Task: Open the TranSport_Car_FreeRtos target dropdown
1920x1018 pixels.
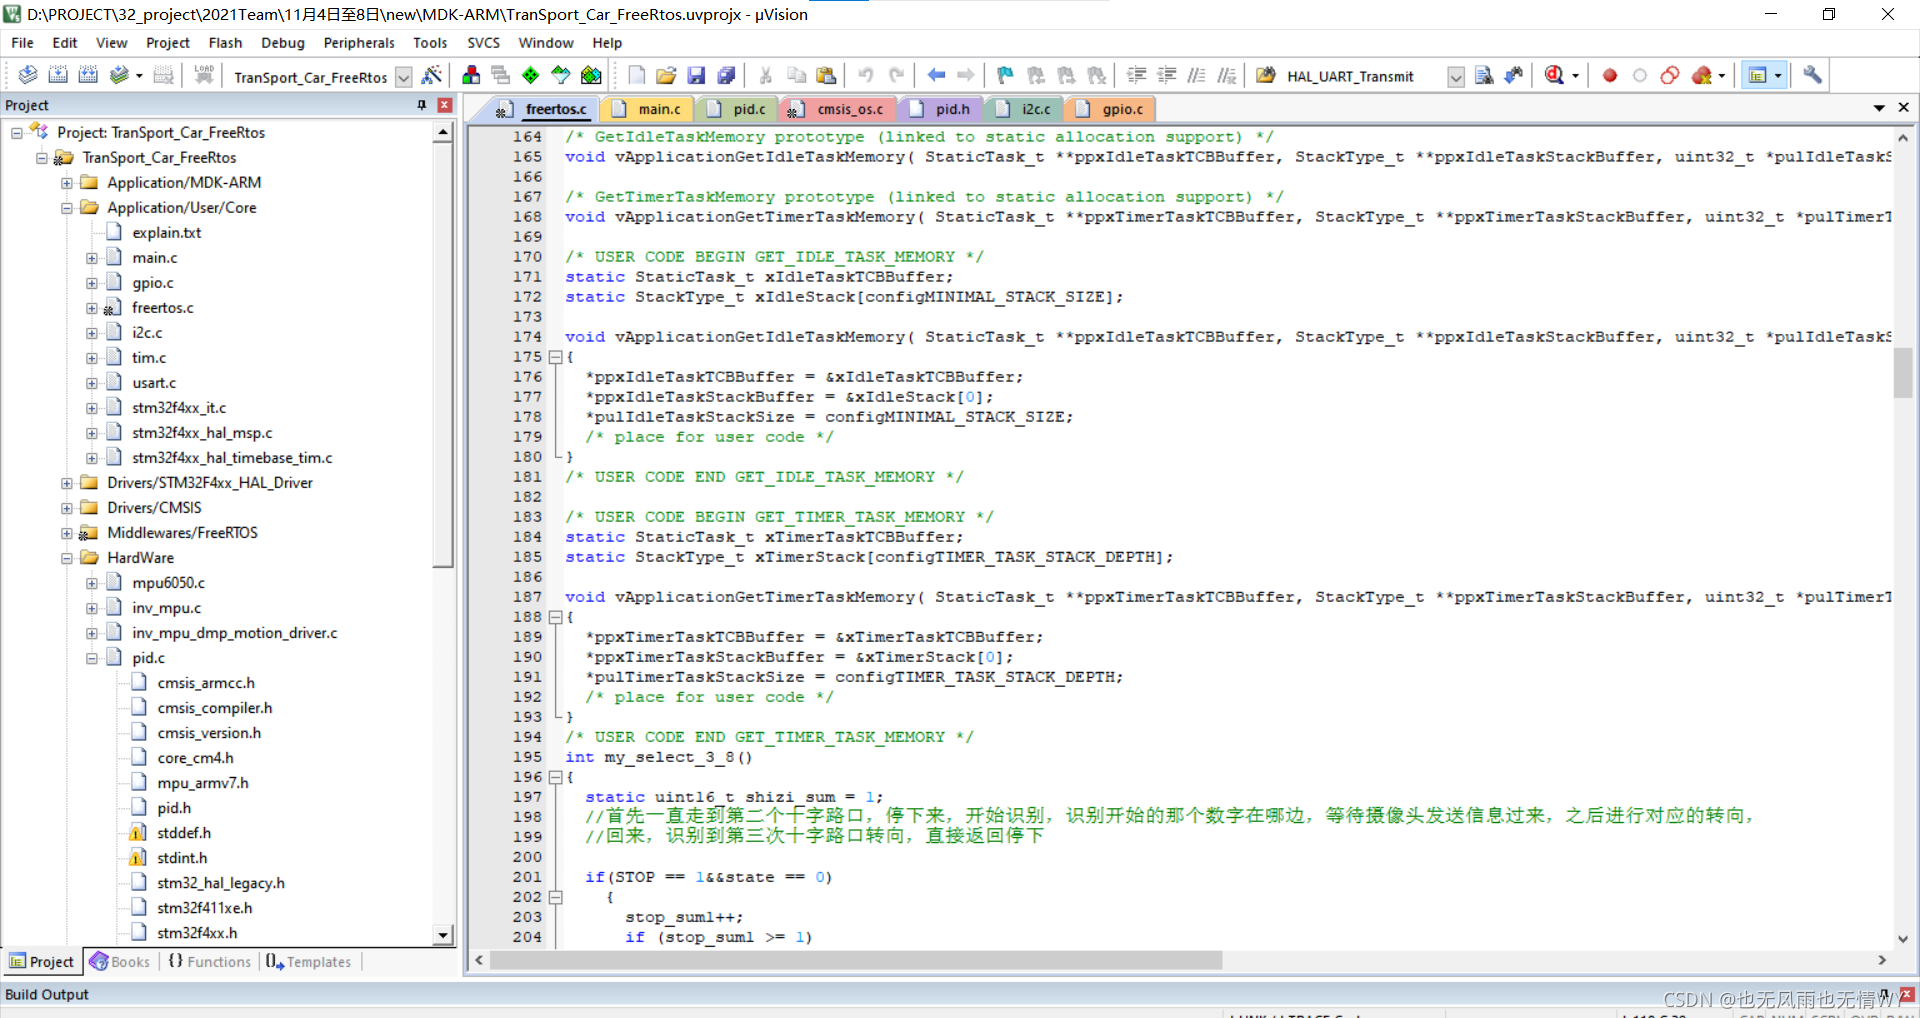Action: coord(403,77)
